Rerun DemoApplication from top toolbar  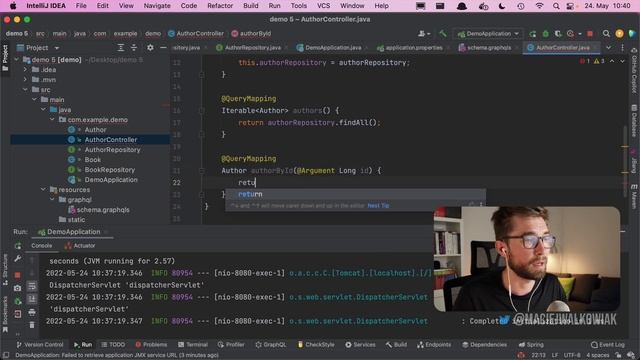[533, 34]
